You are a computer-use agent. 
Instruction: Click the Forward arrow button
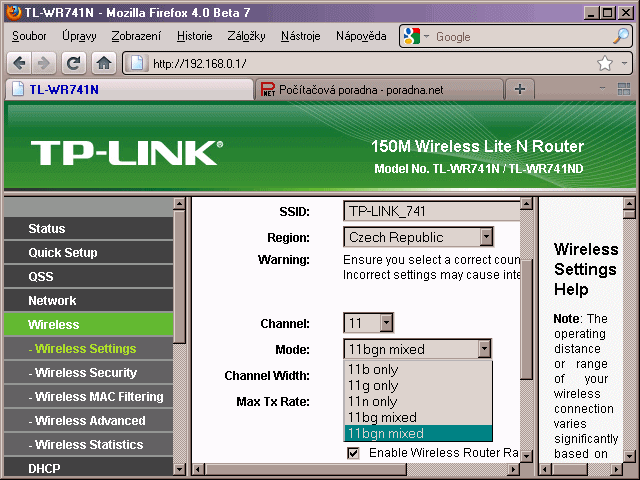pyautogui.click(x=43, y=63)
